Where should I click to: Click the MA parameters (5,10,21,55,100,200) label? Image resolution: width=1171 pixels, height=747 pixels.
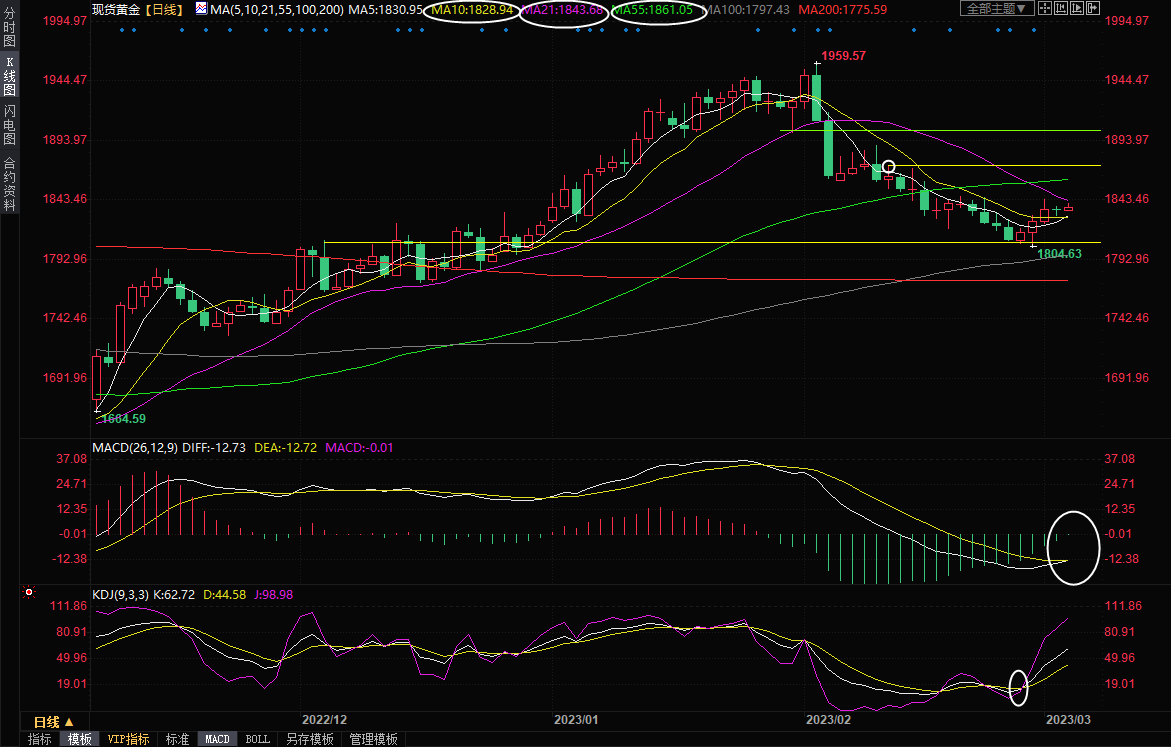click(x=277, y=9)
